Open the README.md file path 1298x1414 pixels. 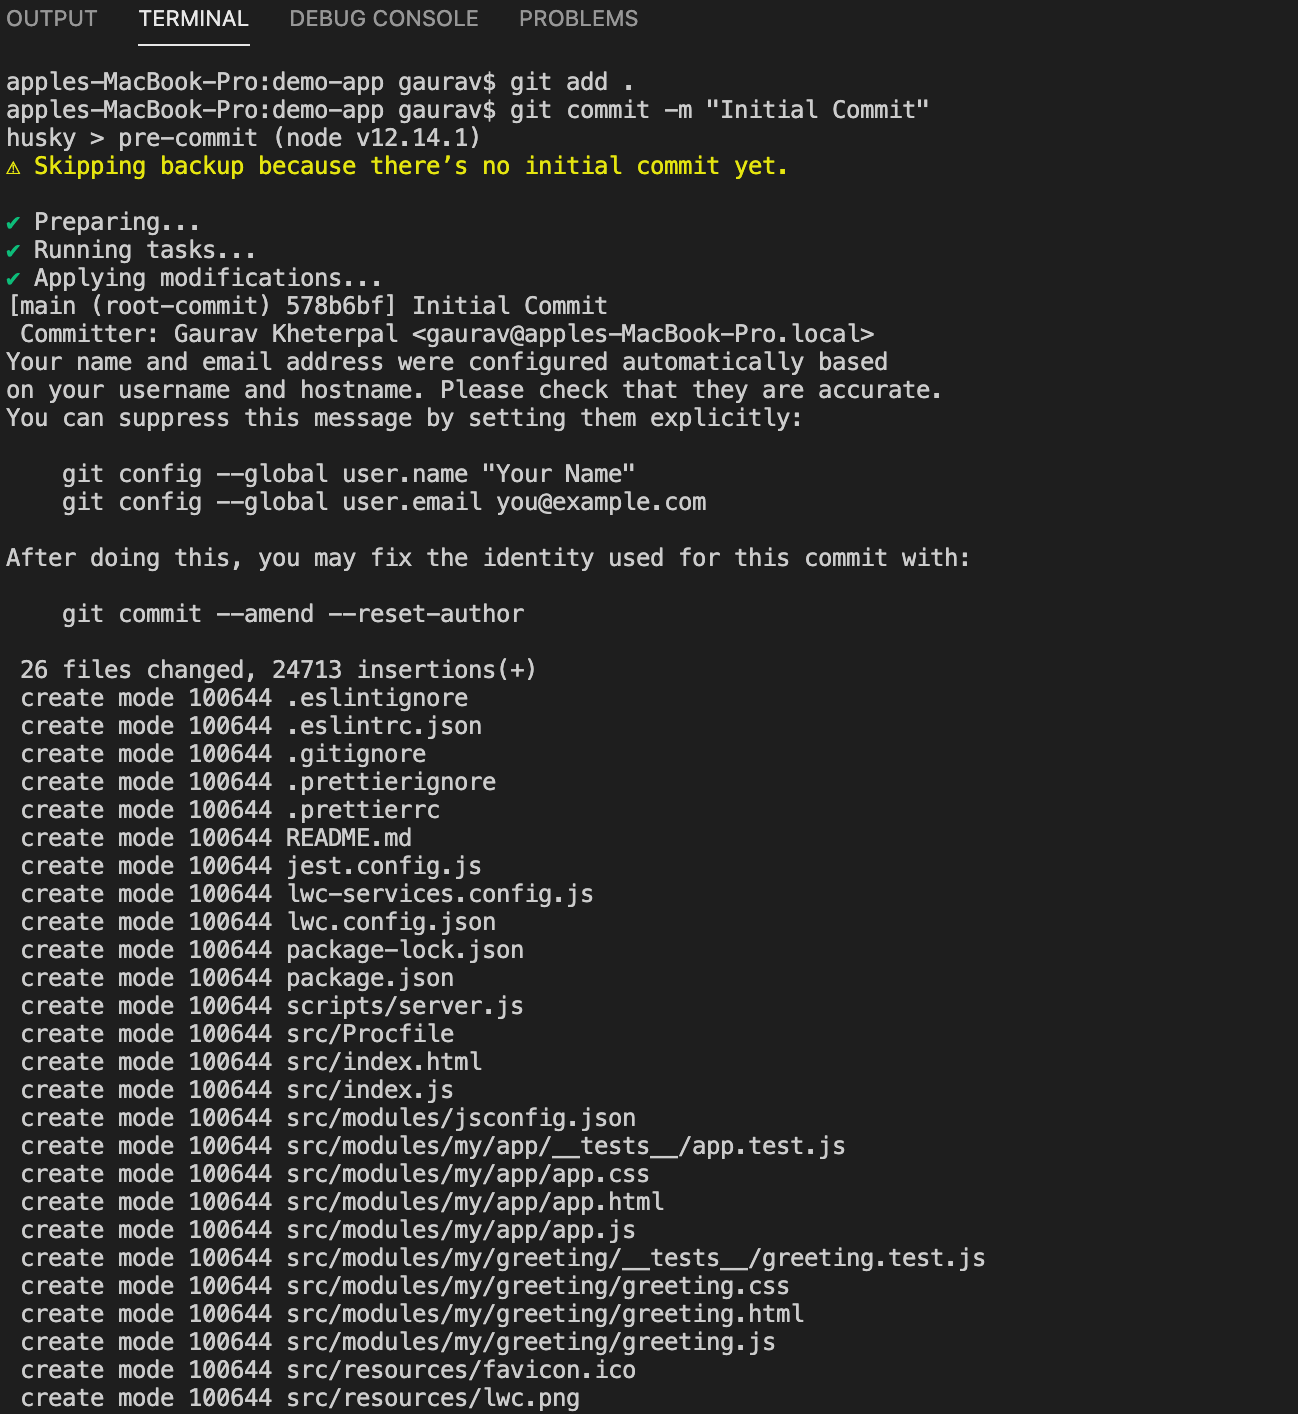pos(348,838)
